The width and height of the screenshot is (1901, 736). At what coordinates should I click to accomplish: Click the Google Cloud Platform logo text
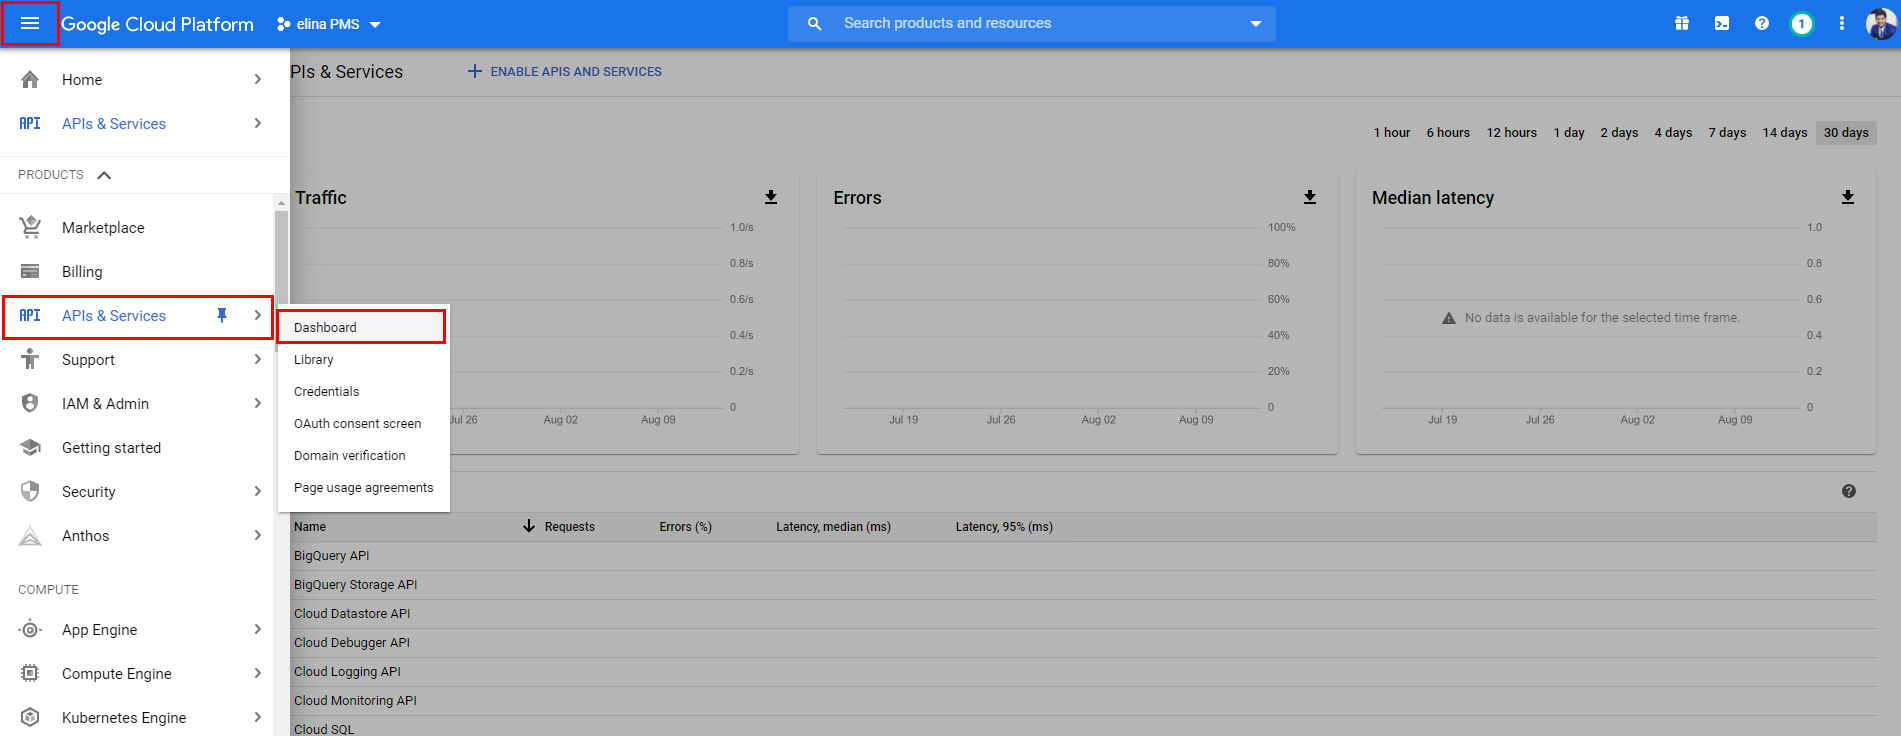pos(157,24)
